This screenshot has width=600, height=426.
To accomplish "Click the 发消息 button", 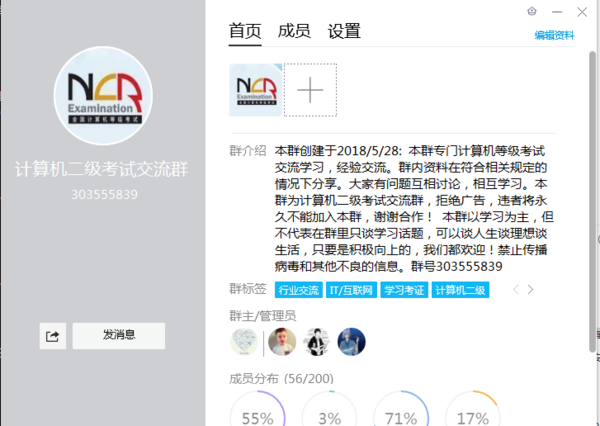I will [119, 336].
